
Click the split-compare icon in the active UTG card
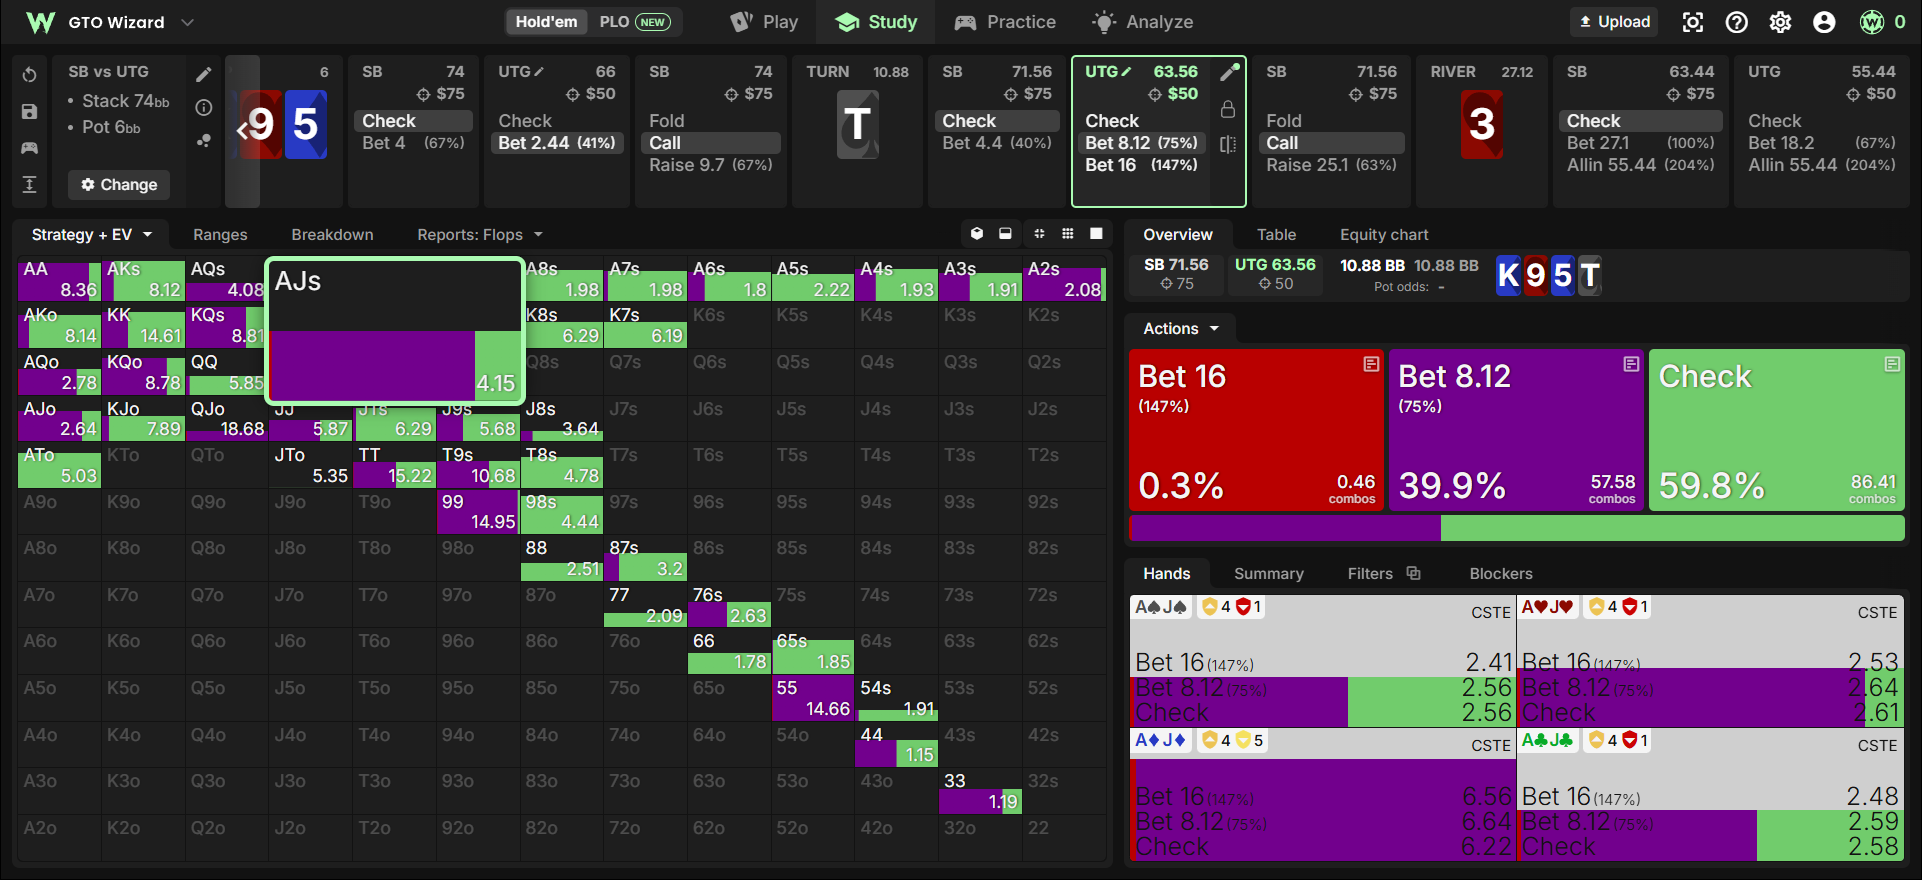click(x=1228, y=144)
